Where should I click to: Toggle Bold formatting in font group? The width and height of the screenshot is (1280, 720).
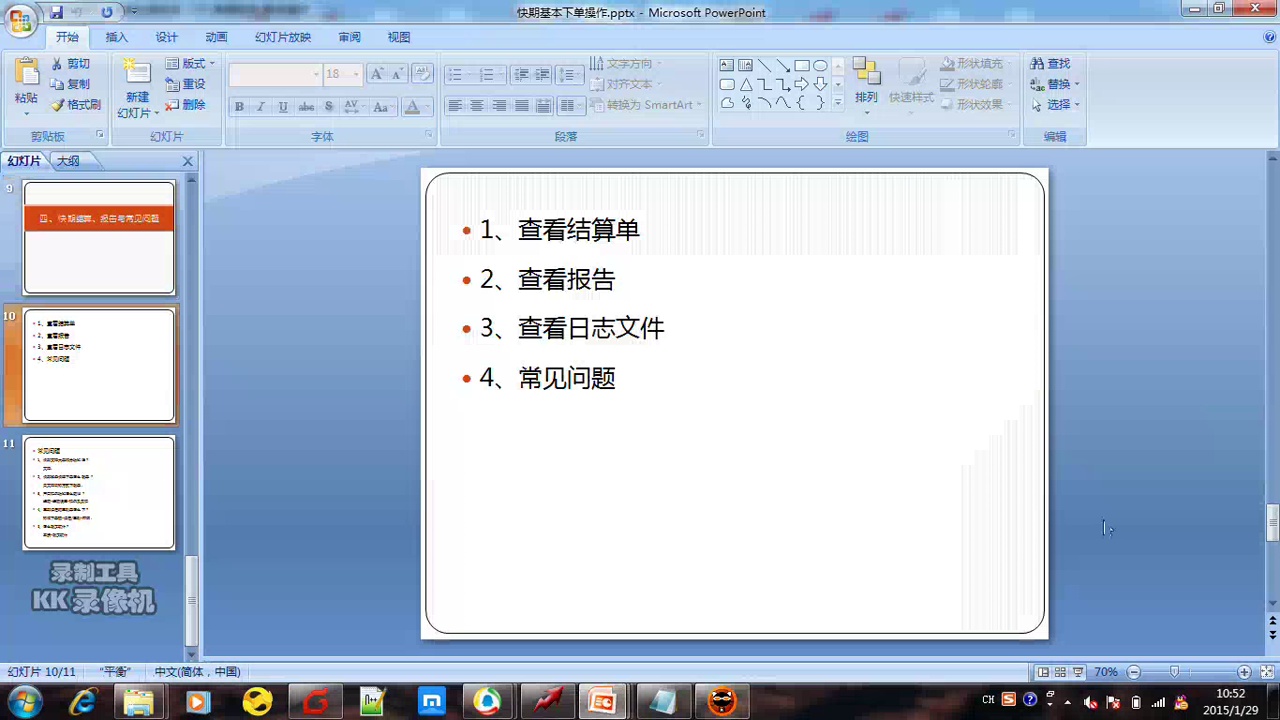tap(239, 107)
